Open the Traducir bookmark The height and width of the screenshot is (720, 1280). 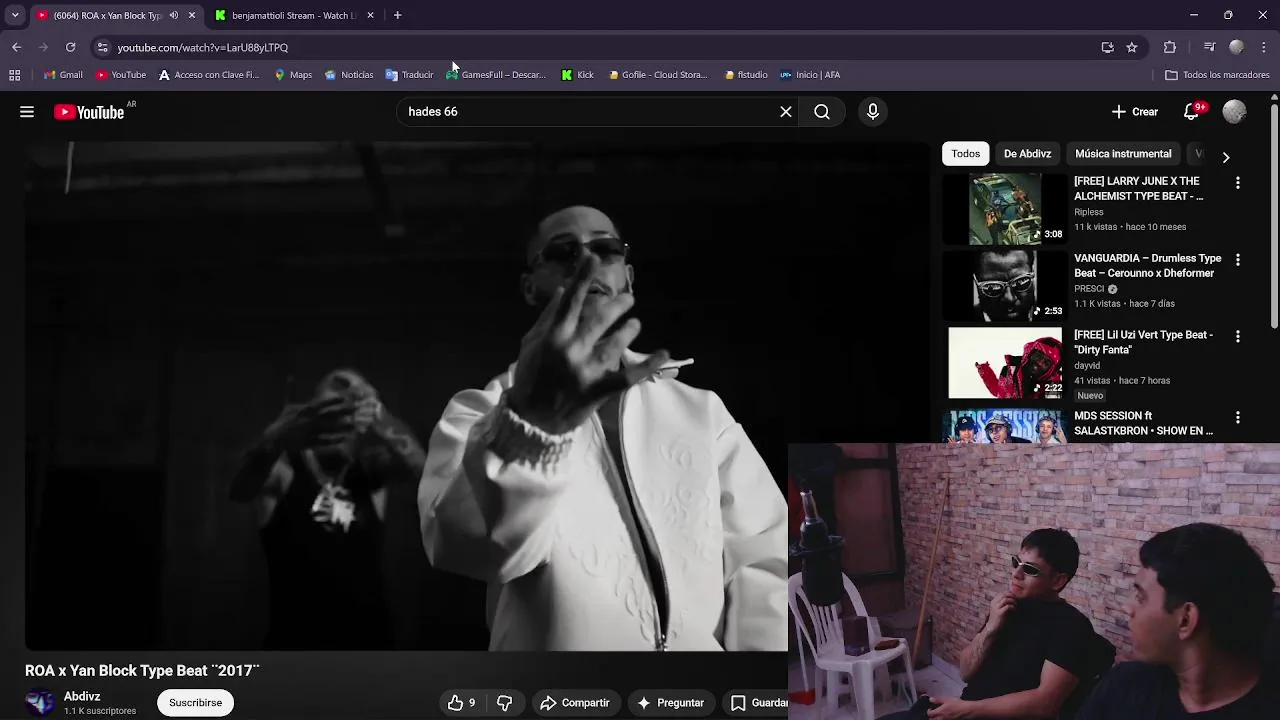tap(409, 75)
